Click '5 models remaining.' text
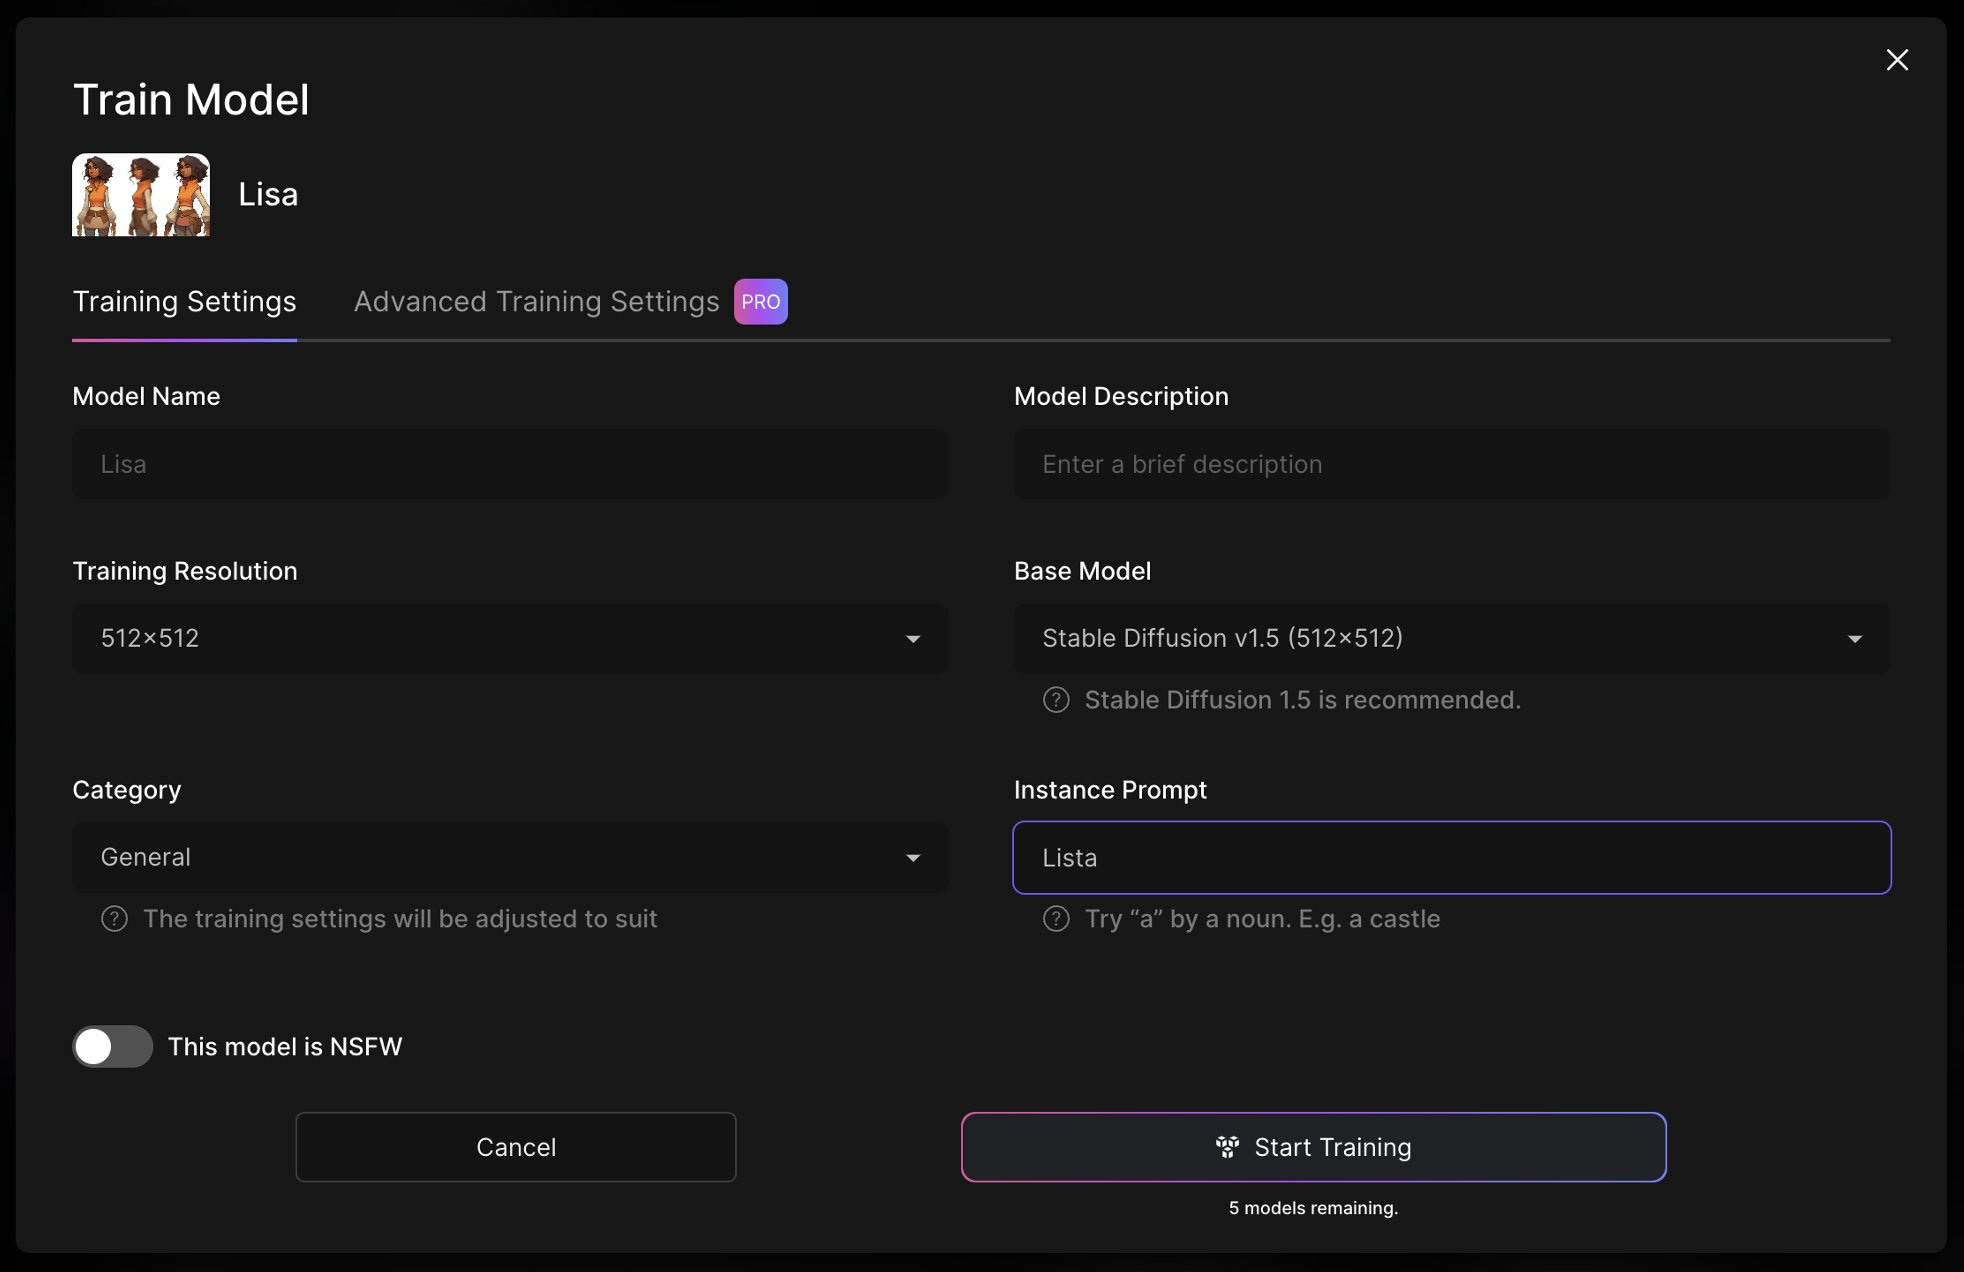The height and width of the screenshot is (1272, 1964). 1313,1208
